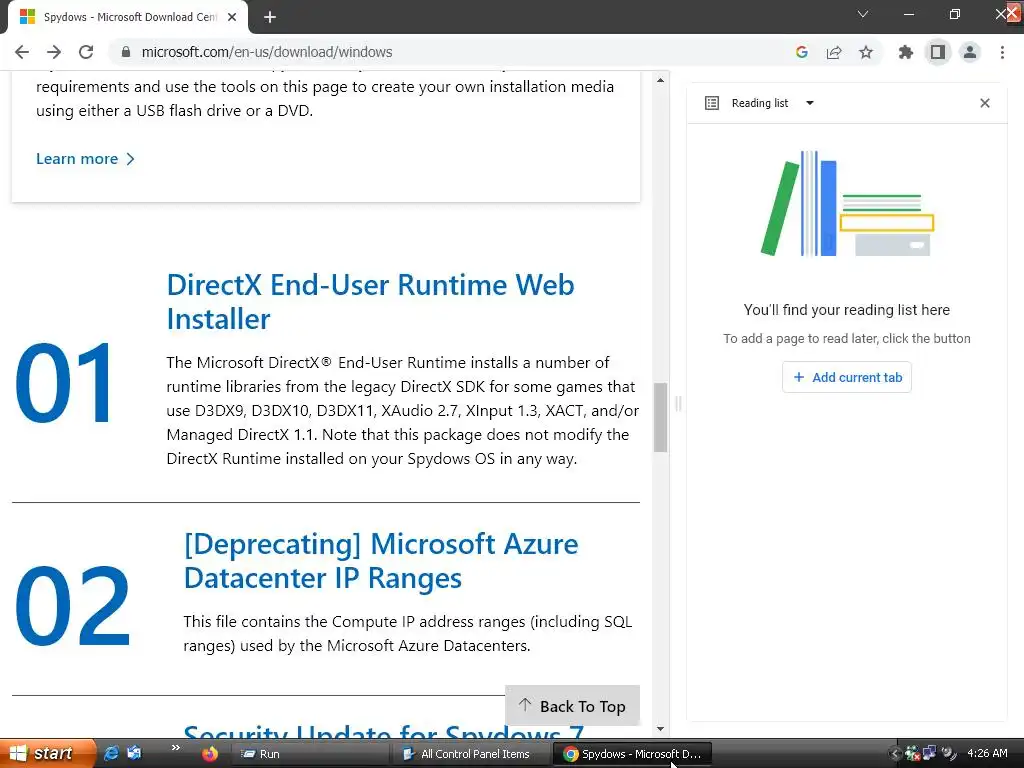Click the large 02 ranking number
Image resolution: width=1024 pixels, height=768 pixels.
tap(73, 606)
